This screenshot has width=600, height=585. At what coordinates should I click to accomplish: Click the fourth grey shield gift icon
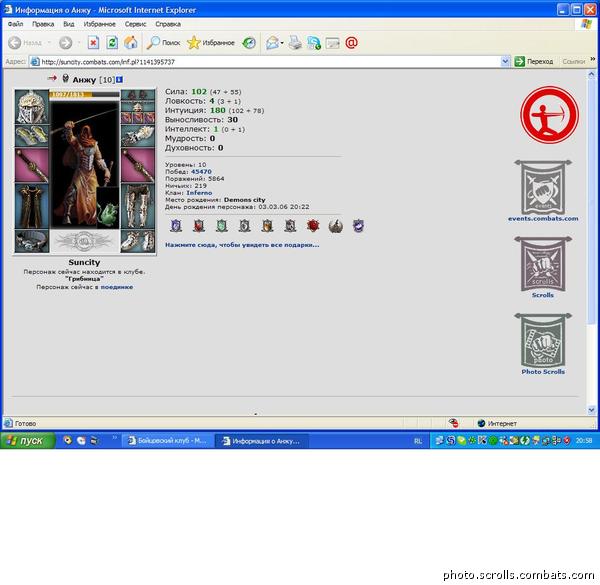245,226
